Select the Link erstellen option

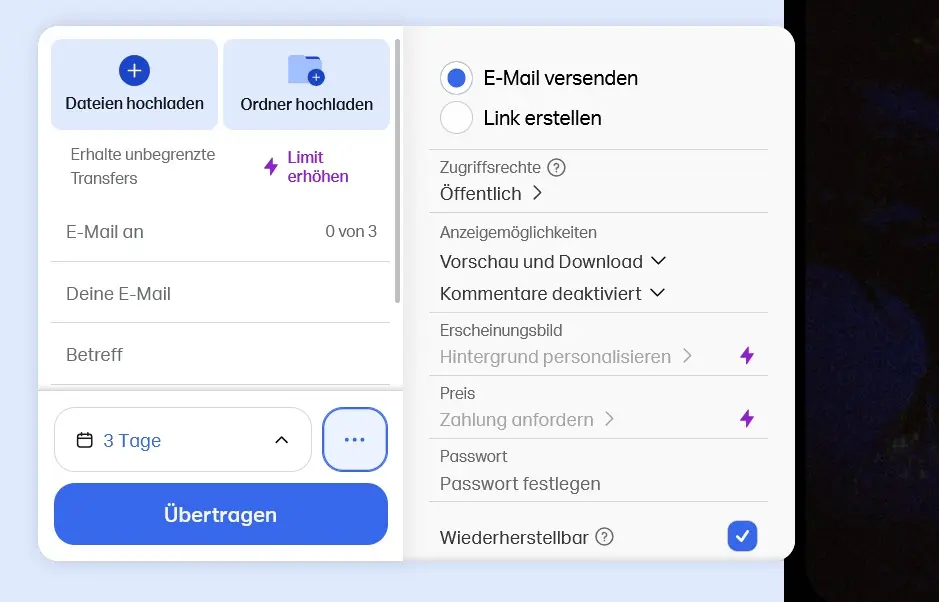(x=456, y=117)
